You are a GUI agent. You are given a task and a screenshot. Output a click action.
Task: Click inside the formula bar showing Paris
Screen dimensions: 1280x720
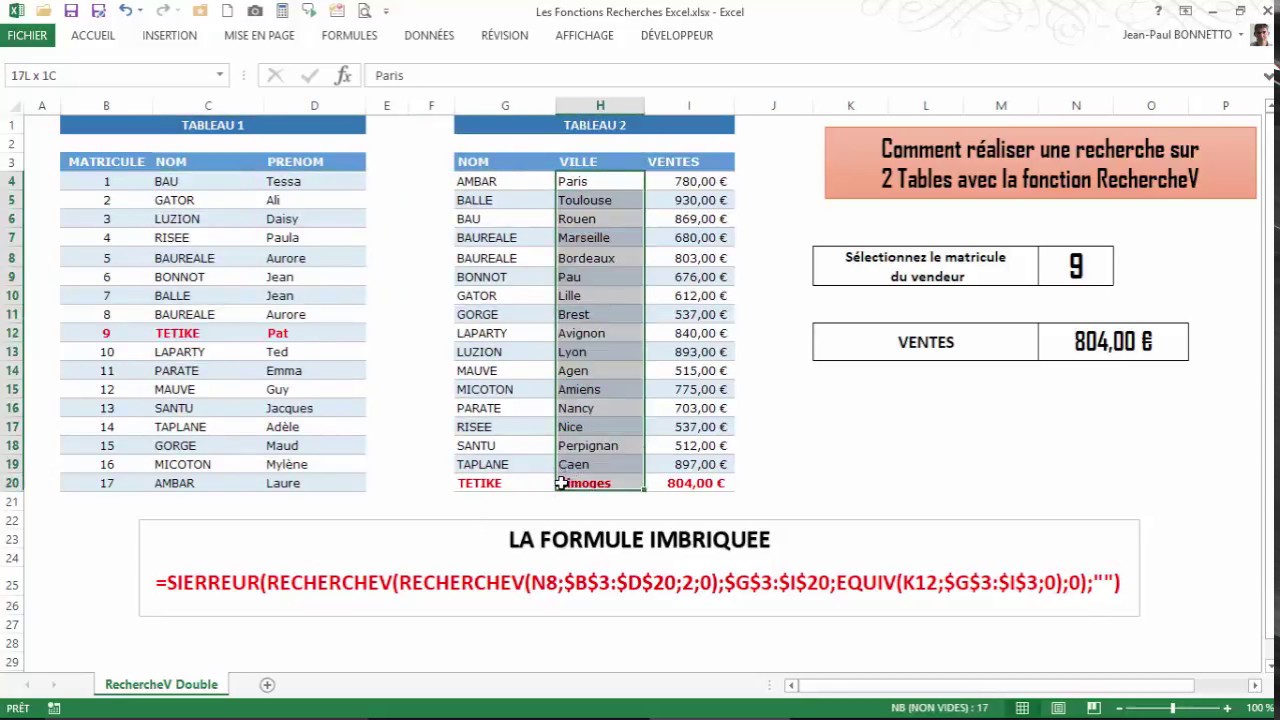pos(815,75)
